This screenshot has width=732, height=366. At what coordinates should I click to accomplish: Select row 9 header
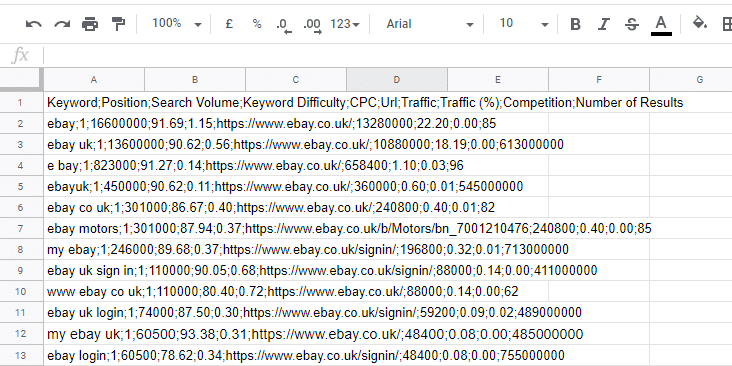coord(20,270)
